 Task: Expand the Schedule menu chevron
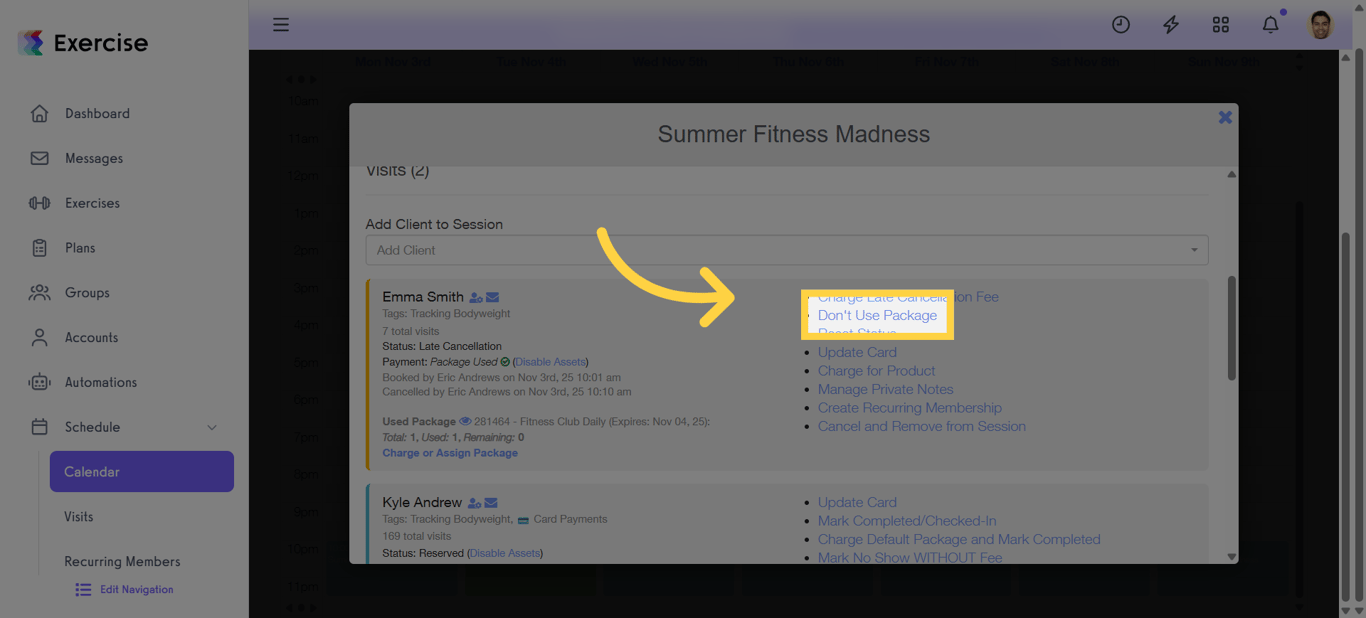click(212, 428)
